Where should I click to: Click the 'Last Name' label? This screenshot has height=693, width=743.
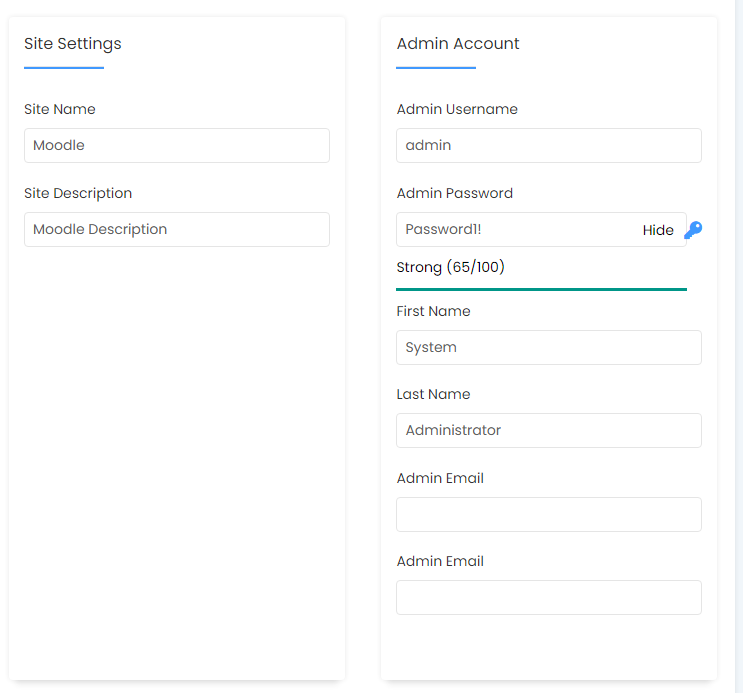[433, 394]
